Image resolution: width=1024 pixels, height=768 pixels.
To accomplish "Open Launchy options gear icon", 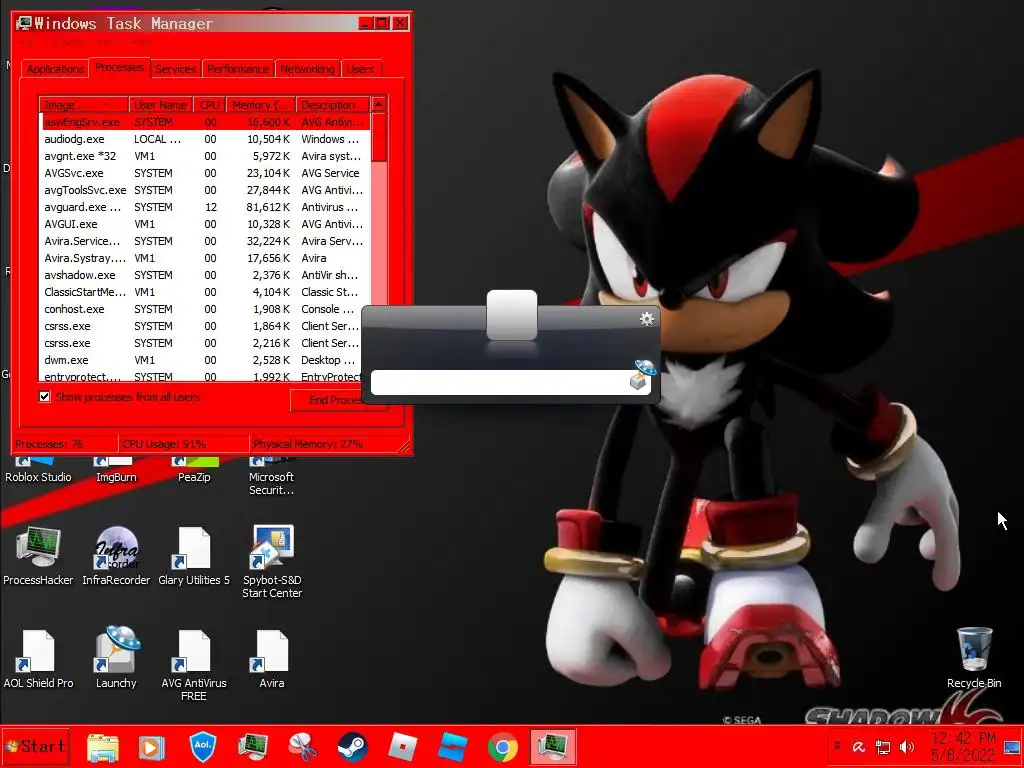I will tap(647, 319).
